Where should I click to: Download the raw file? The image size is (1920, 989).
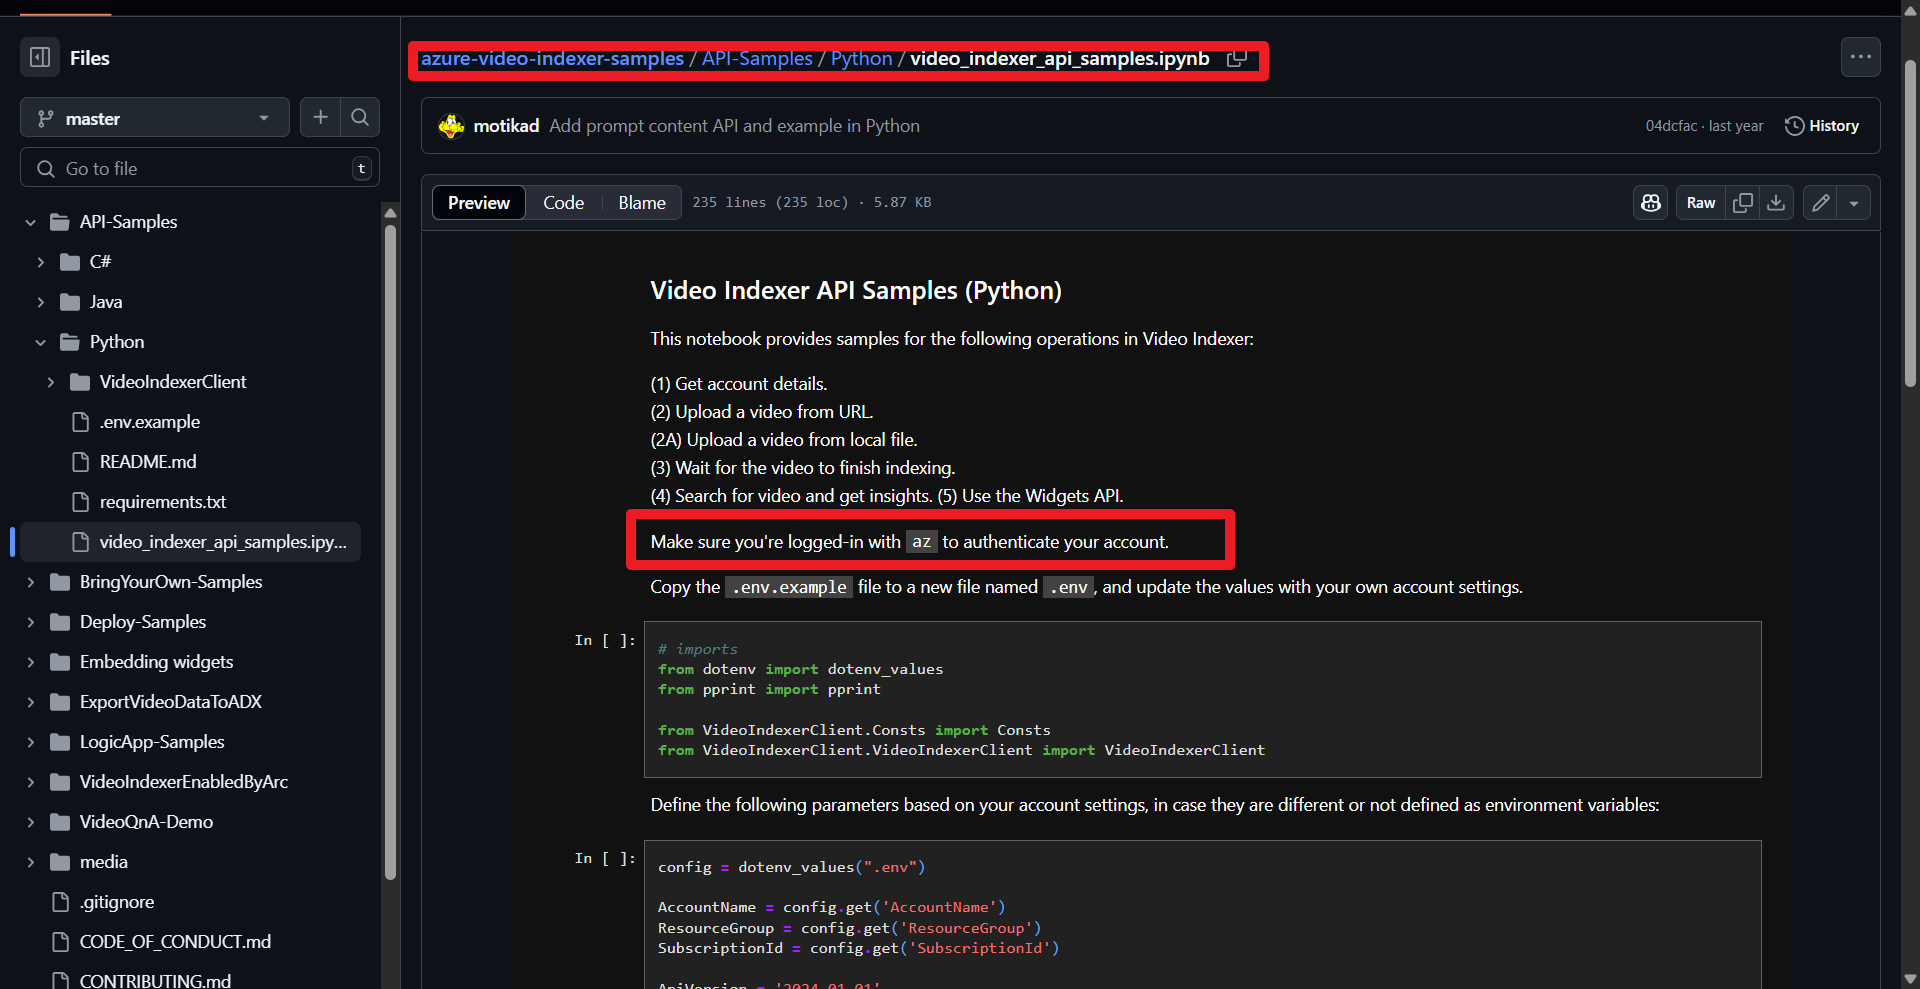click(1776, 203)
